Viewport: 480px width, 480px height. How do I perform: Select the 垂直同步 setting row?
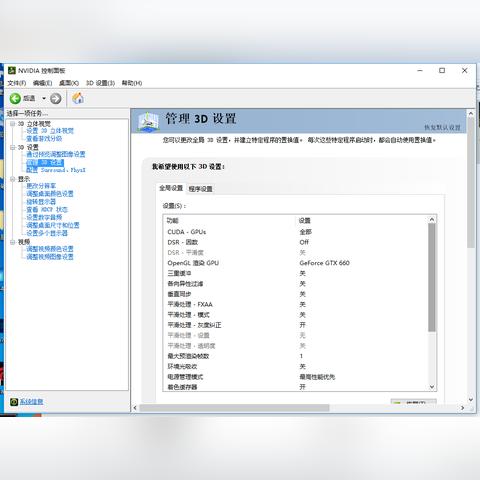(295, 294)
